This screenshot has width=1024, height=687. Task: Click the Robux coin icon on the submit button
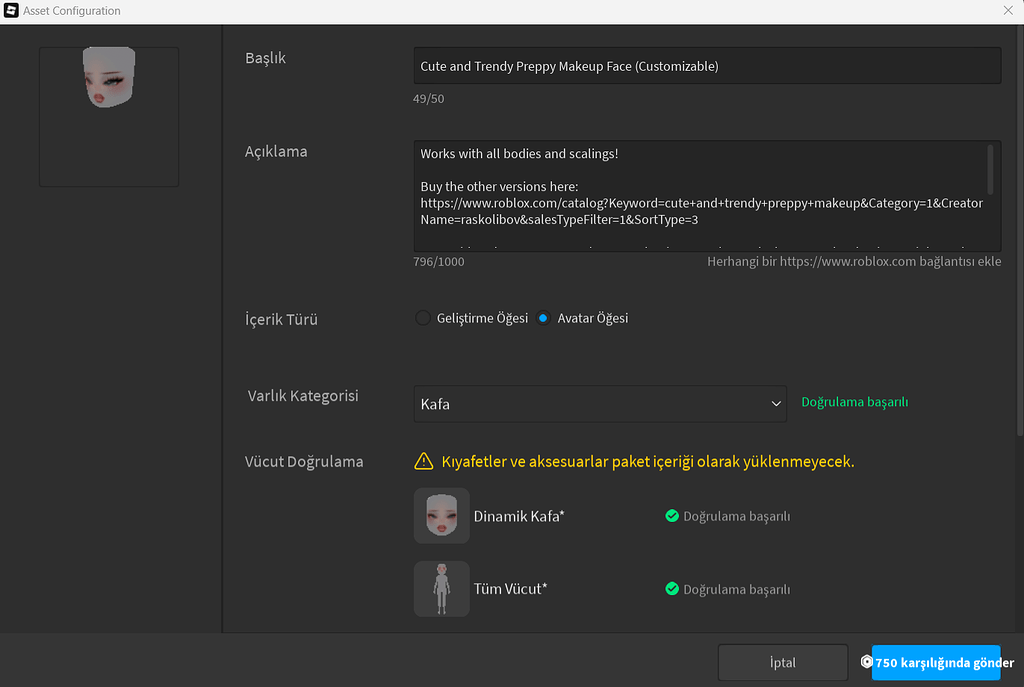tap(867, 662)
